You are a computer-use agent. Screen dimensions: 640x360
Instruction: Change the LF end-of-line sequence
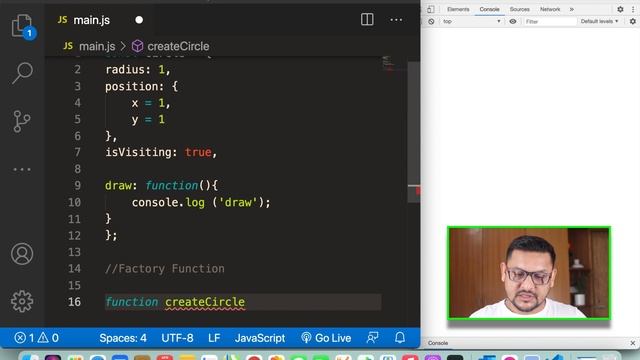click(214, 338)
